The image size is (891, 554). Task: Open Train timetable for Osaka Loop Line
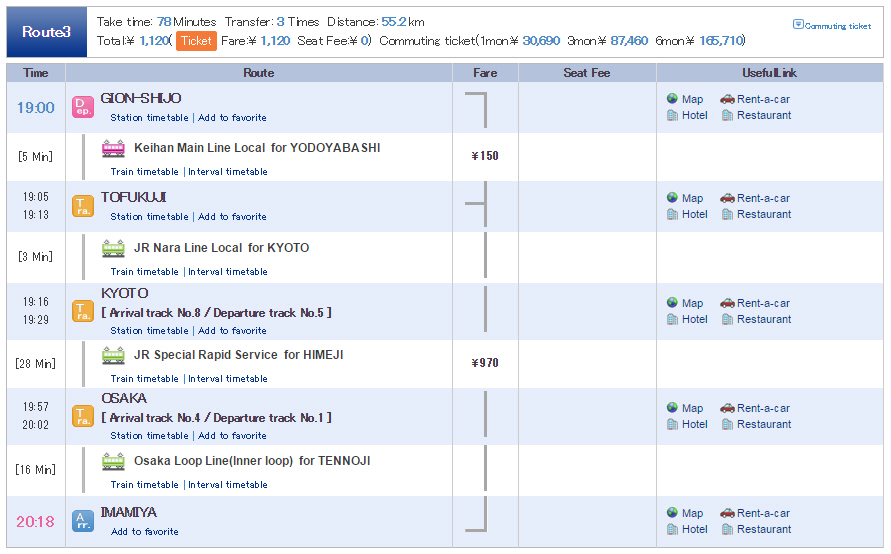[x=144, y=485]
